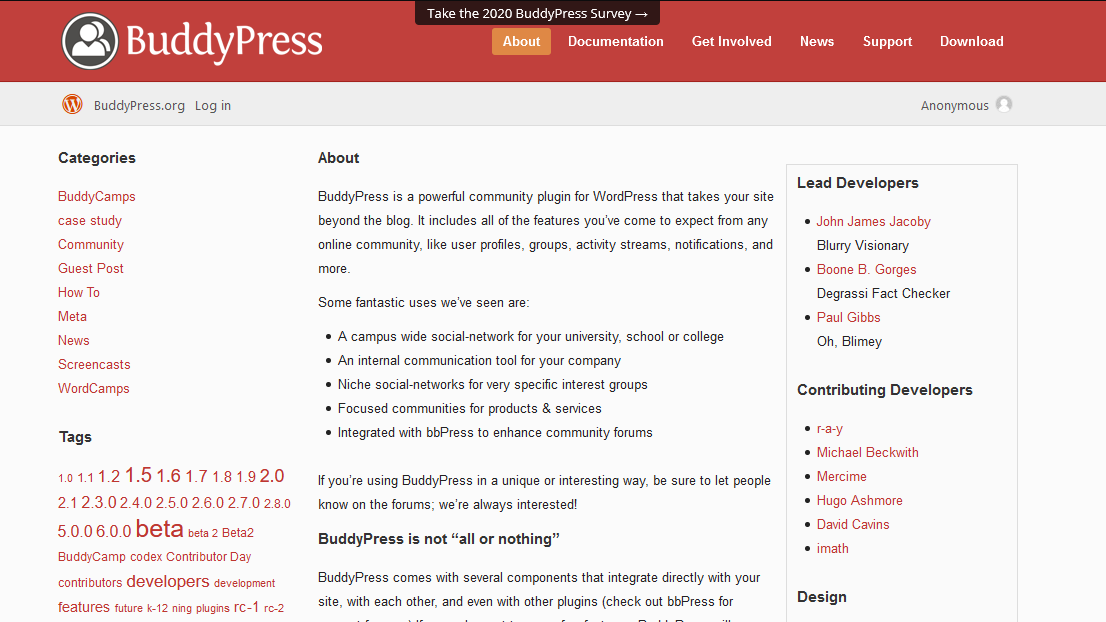Select the 2.3.0 tag
Screen dimensions: 1106x622
coord(99,502)
